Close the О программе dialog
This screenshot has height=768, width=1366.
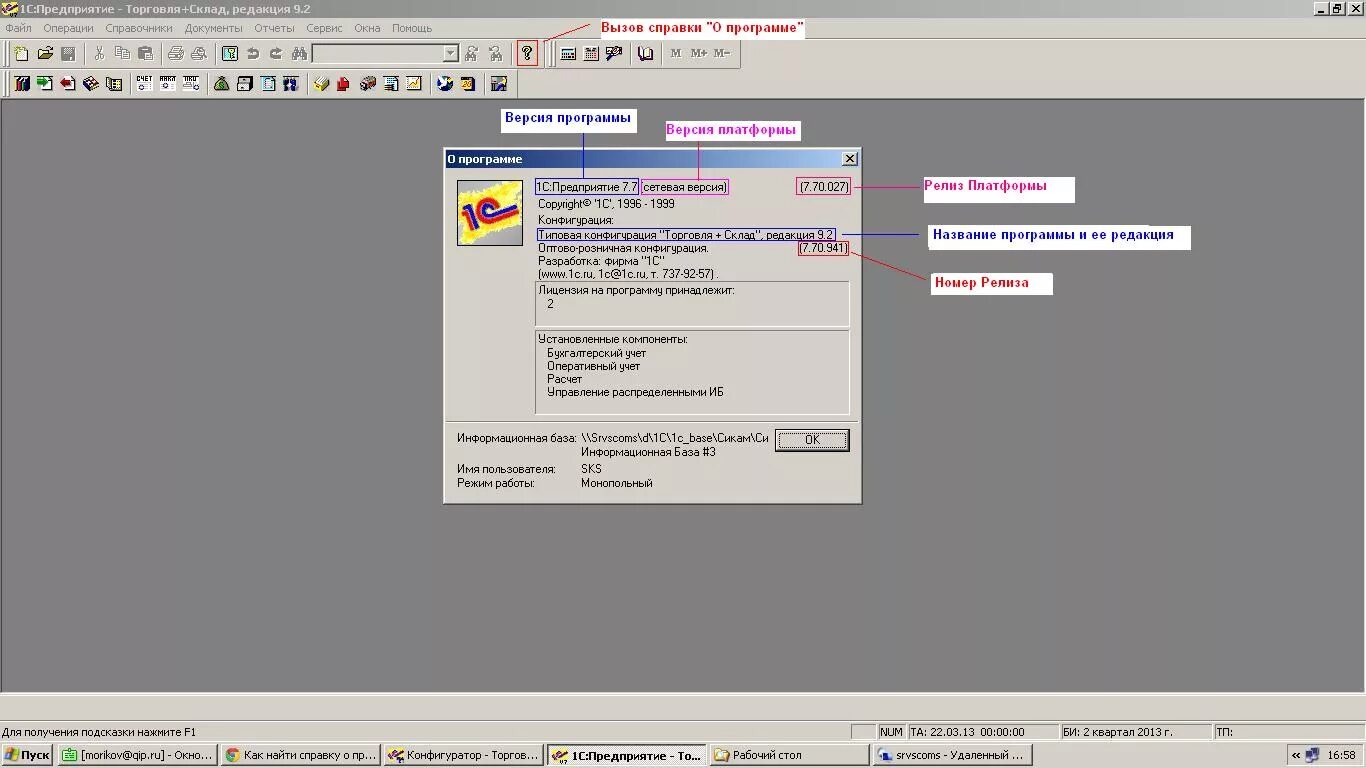click(x=849, y=159)
